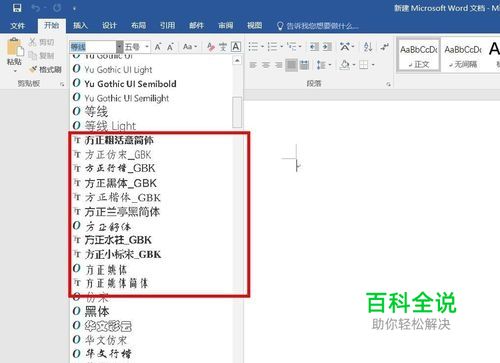Viewport: 500px width, 363px height.
Task: Toggle Align Left paragraph button
Action: click(253, 65)
